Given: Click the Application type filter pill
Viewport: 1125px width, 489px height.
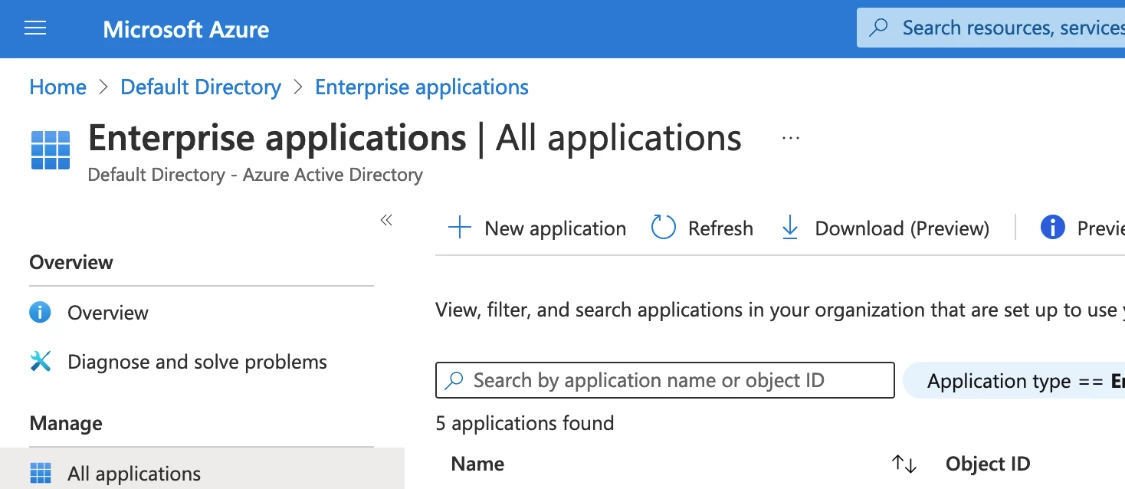Looking at the screenshot, I should pyautogui.click(x=1015, y=381).
